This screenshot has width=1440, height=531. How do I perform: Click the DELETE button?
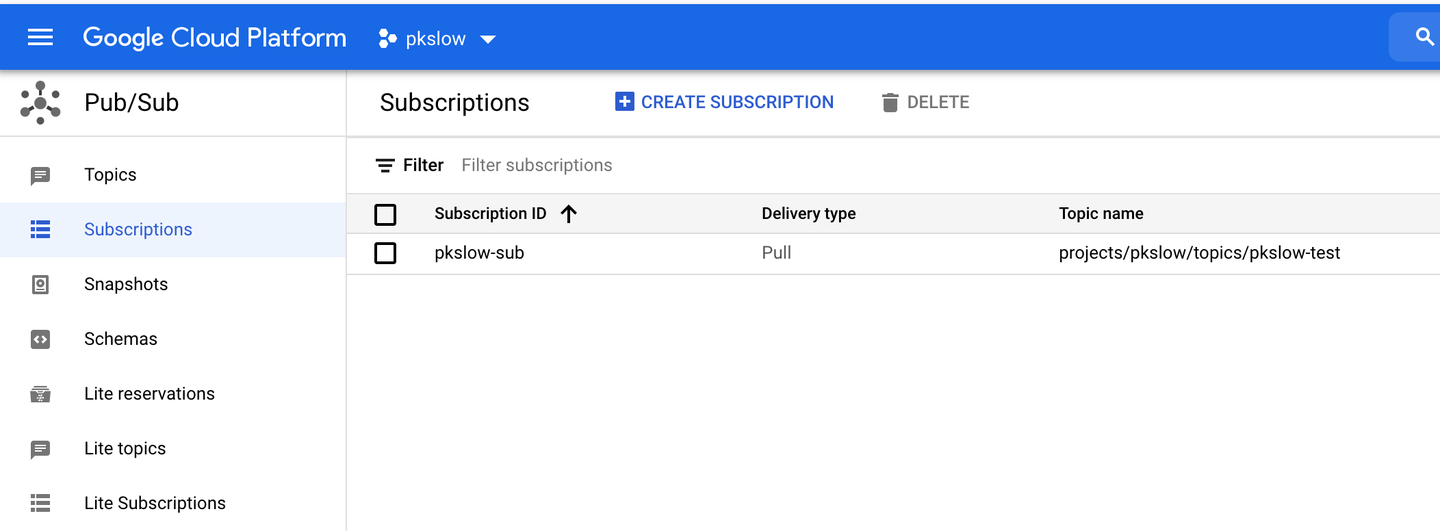click(x=925, y=102)
